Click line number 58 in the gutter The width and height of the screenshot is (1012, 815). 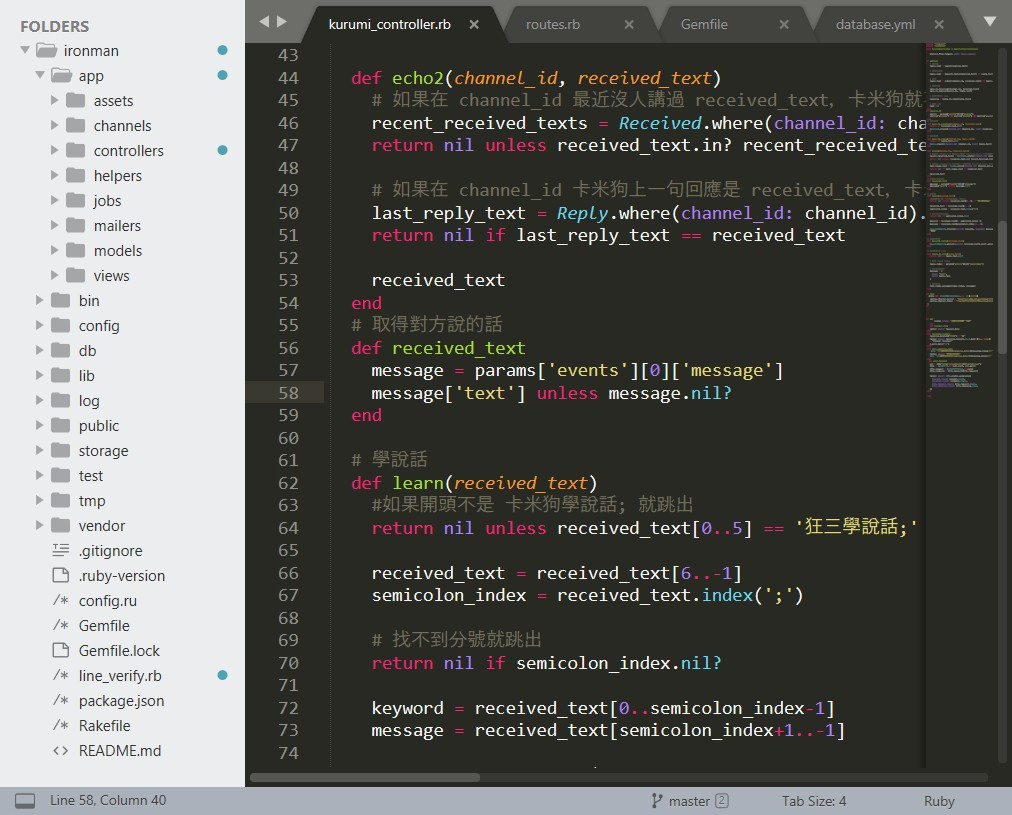pos(288,393)
